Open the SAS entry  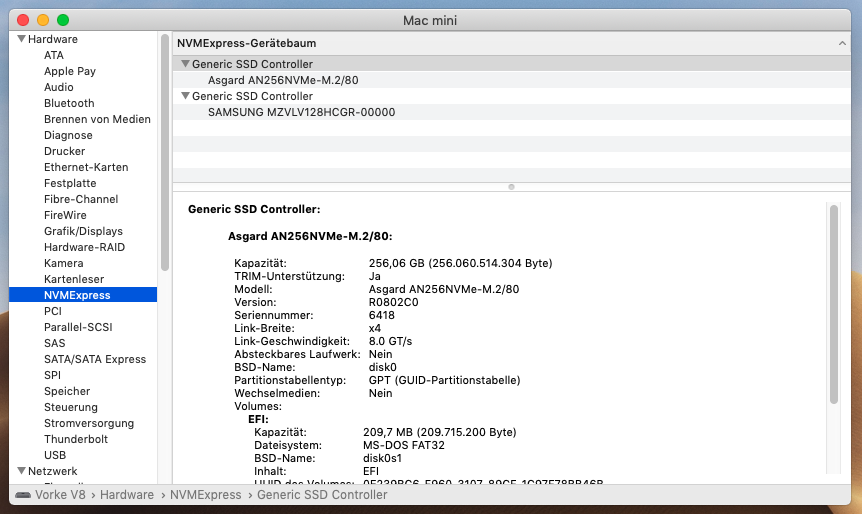(x=54, y=342)
